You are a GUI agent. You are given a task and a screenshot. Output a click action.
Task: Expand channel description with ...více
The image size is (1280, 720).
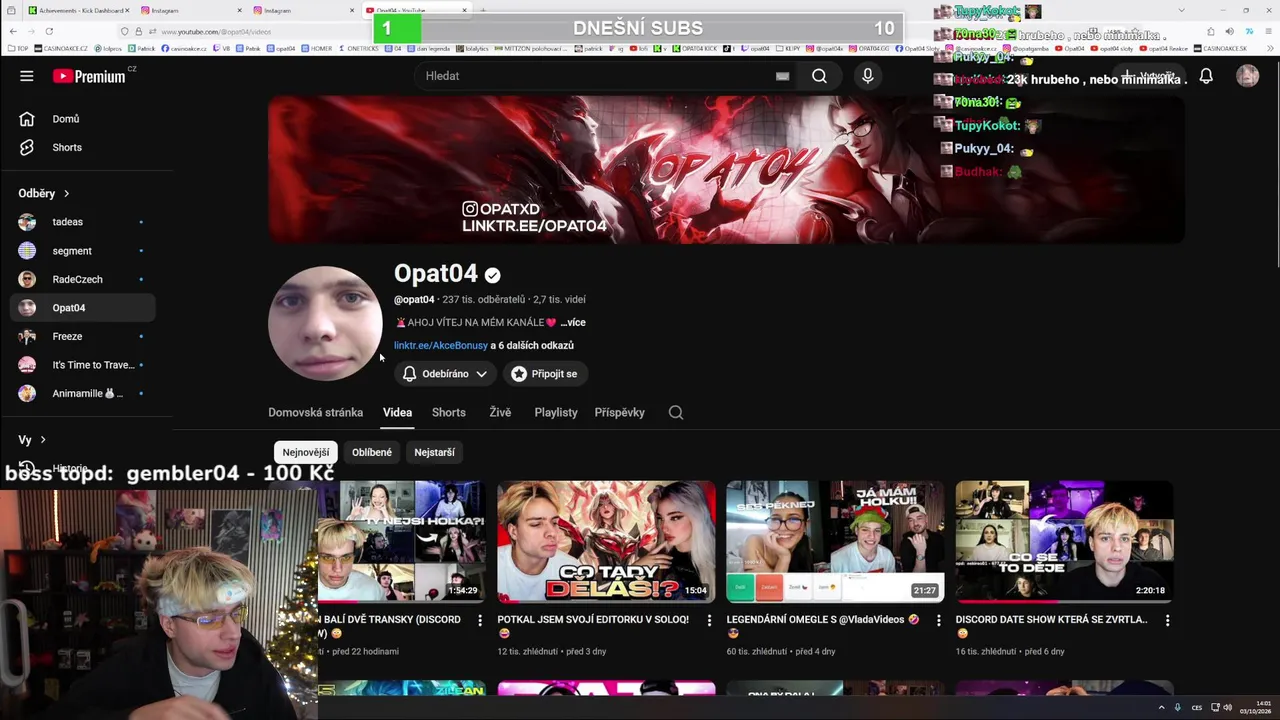click(573, 322)
